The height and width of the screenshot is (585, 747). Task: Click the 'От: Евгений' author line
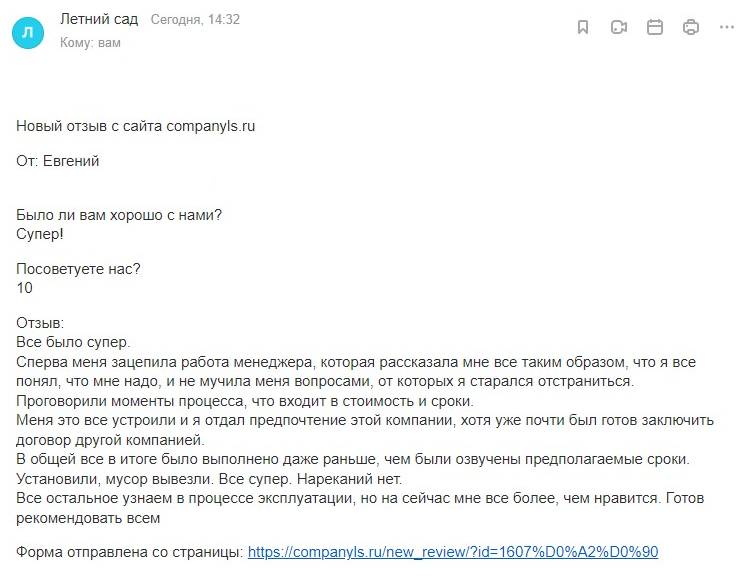click(x=58, y=161)
